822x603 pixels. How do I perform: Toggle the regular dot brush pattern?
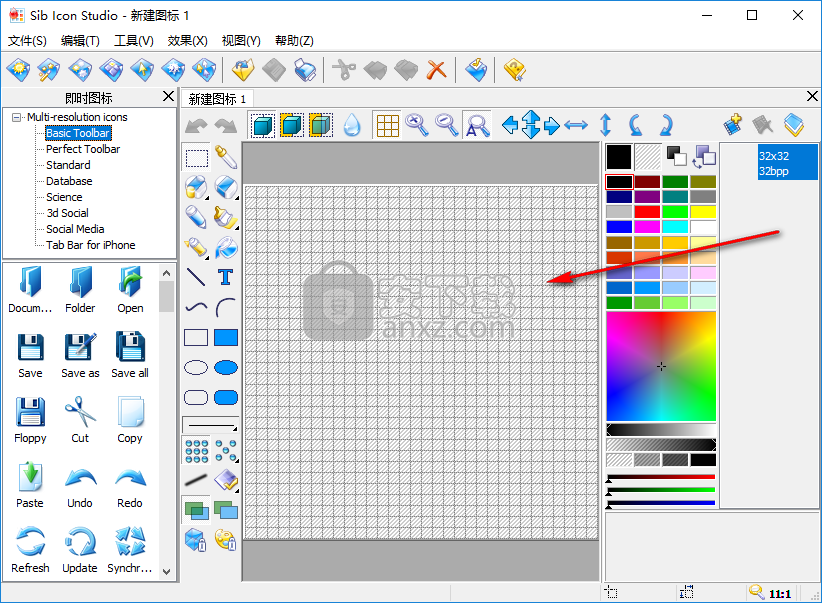click(197, 450)
